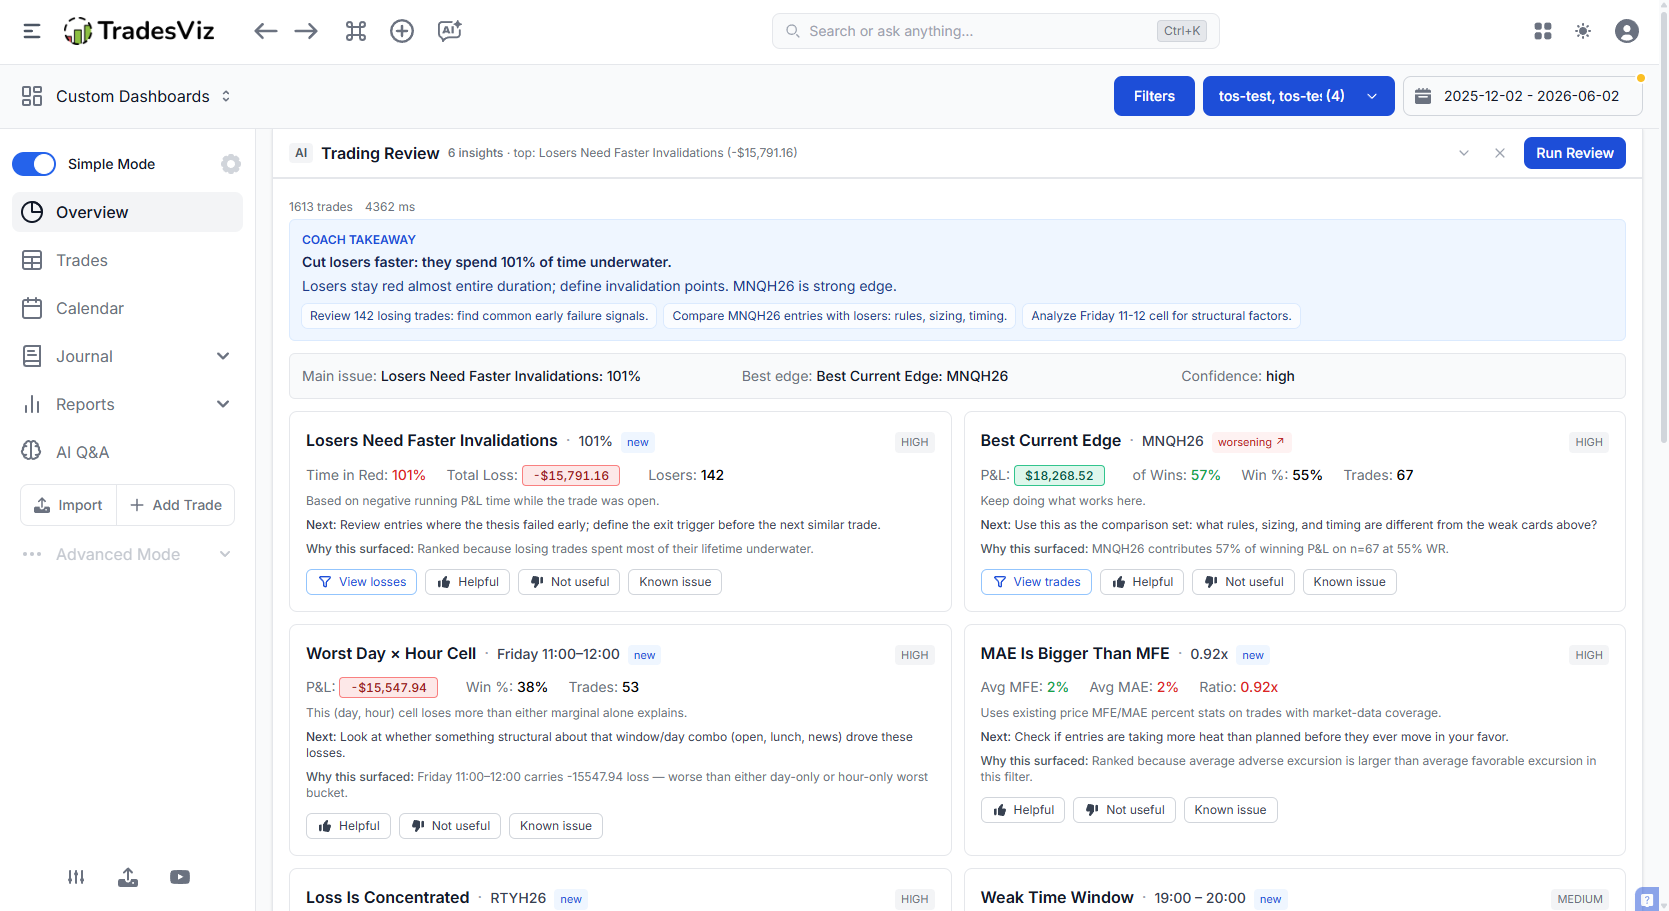1669x911 pixels.
Task: Toggle Simple Mode switch
Action: point(34,164)
